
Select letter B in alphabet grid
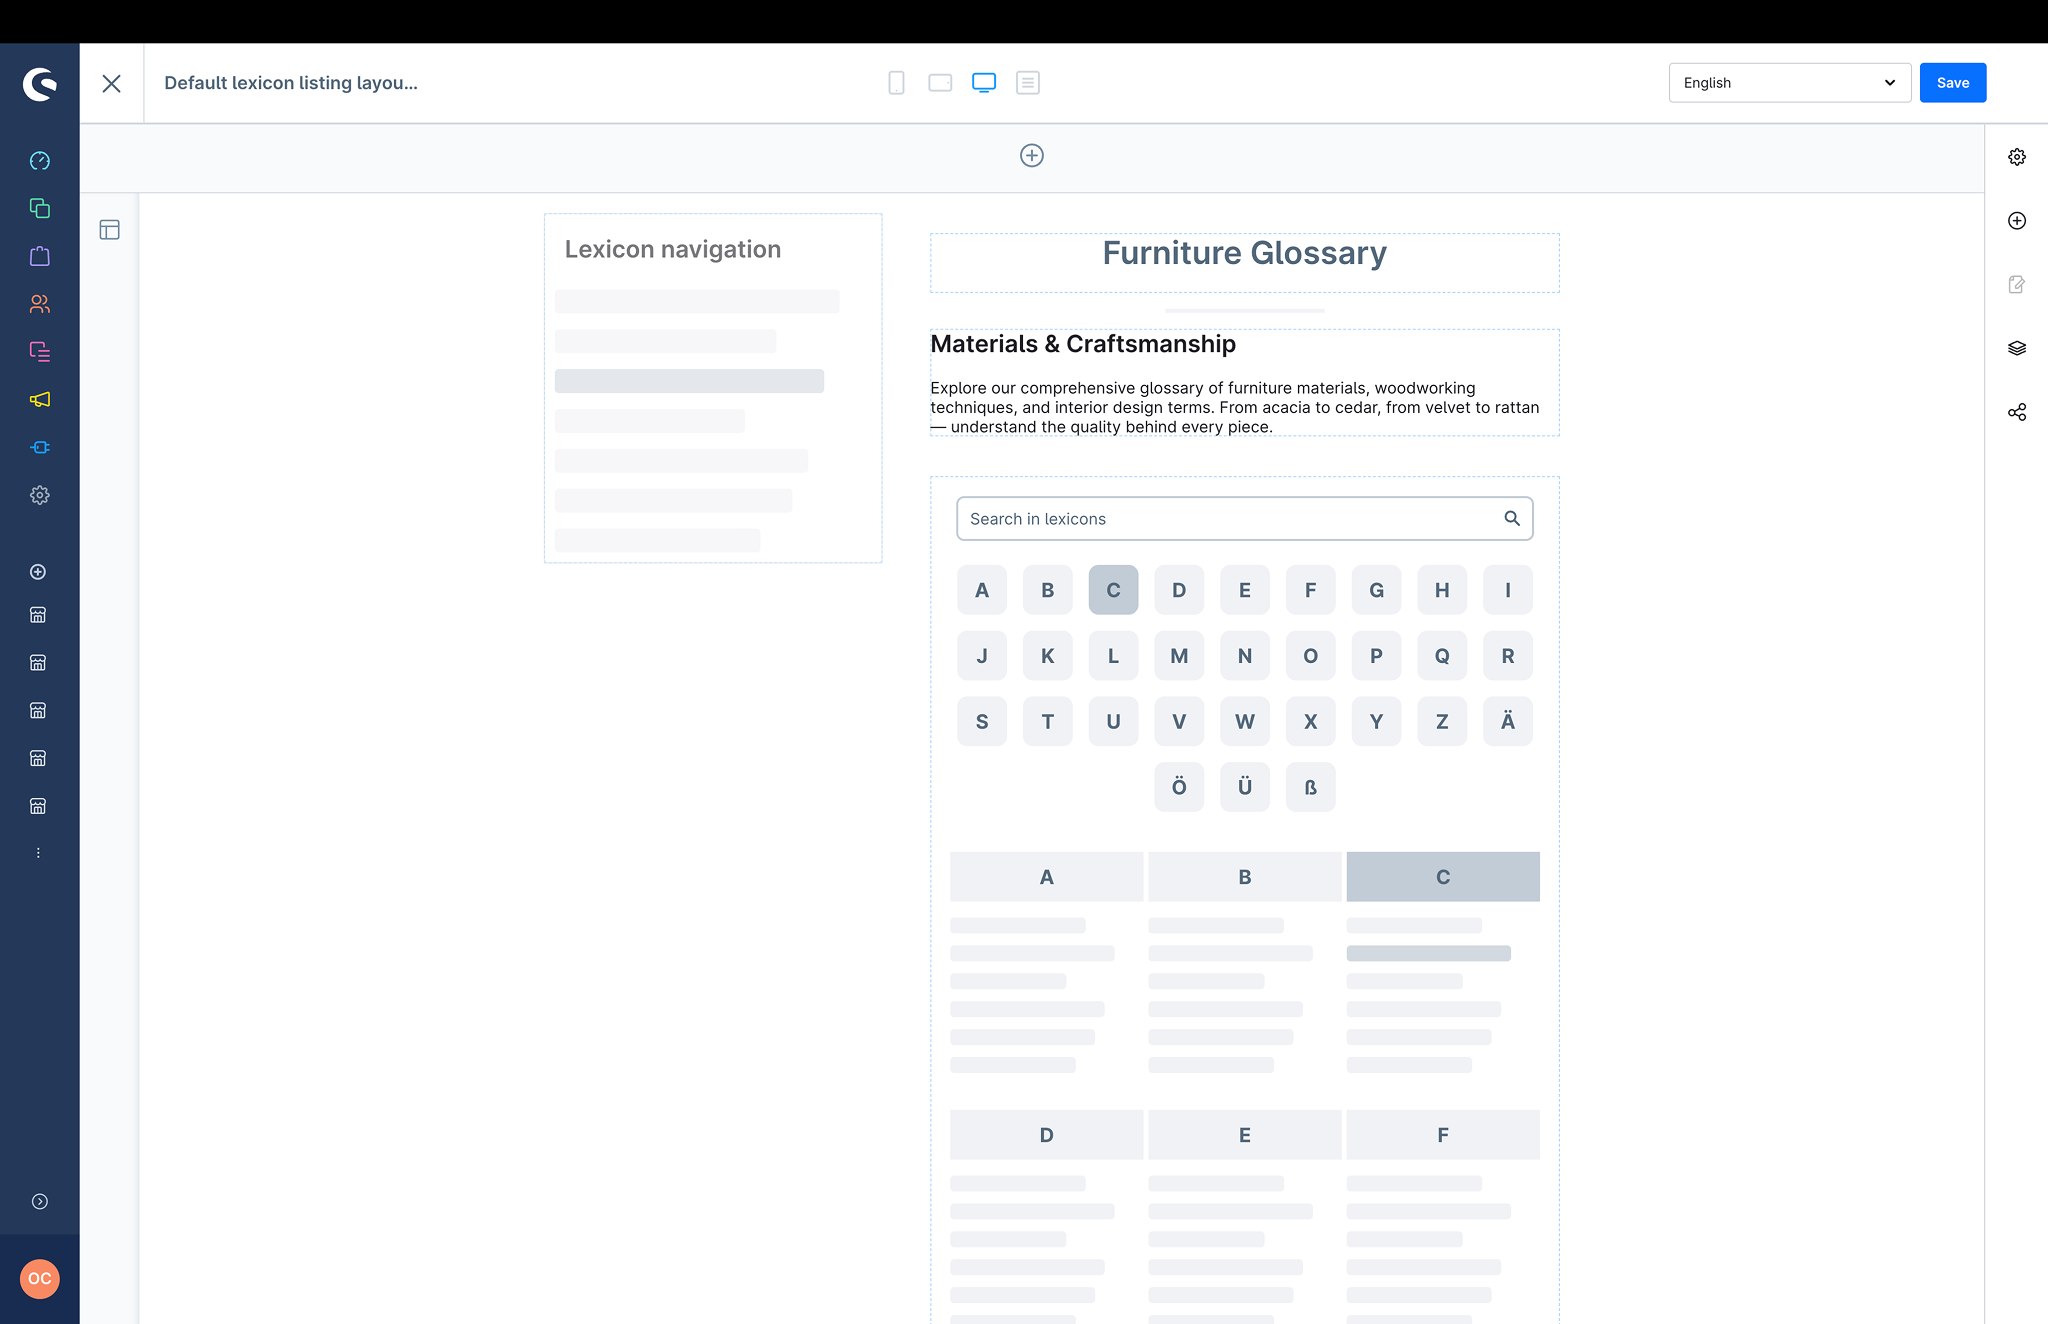tap(1048, 590)
